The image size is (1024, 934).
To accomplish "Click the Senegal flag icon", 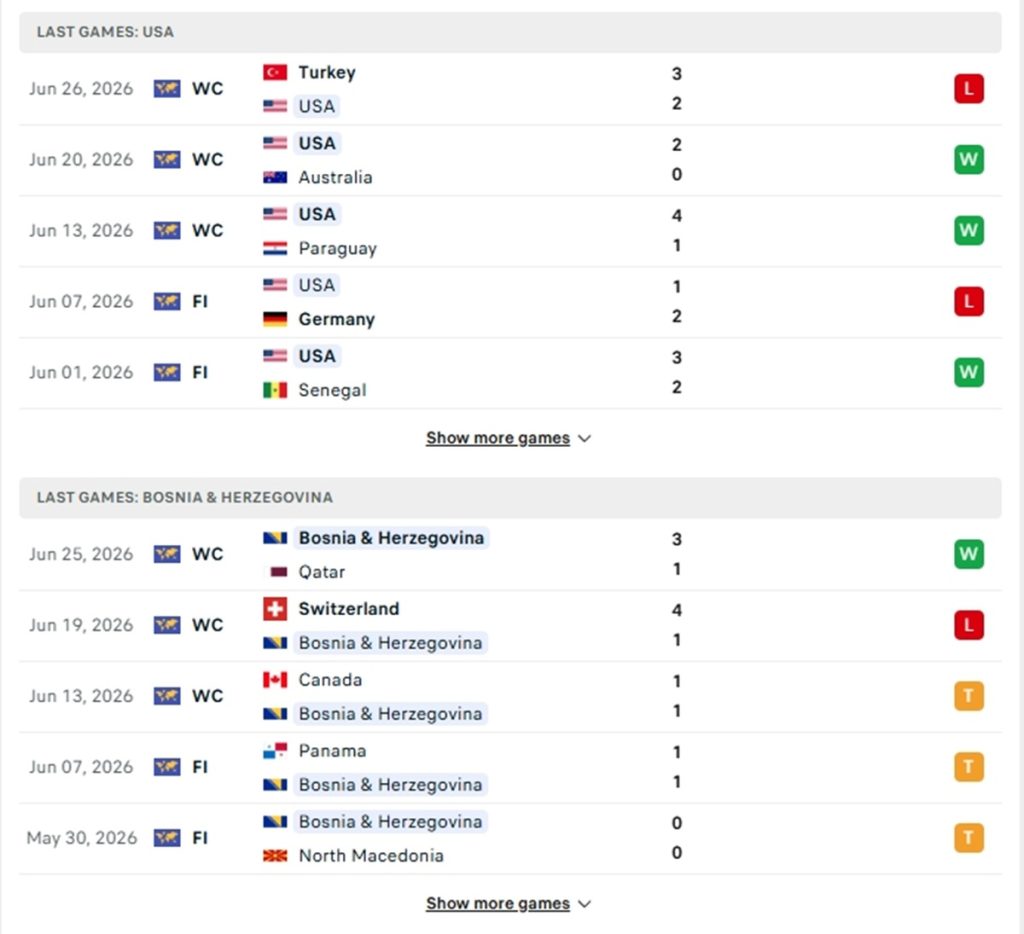I will click(275, 390).
